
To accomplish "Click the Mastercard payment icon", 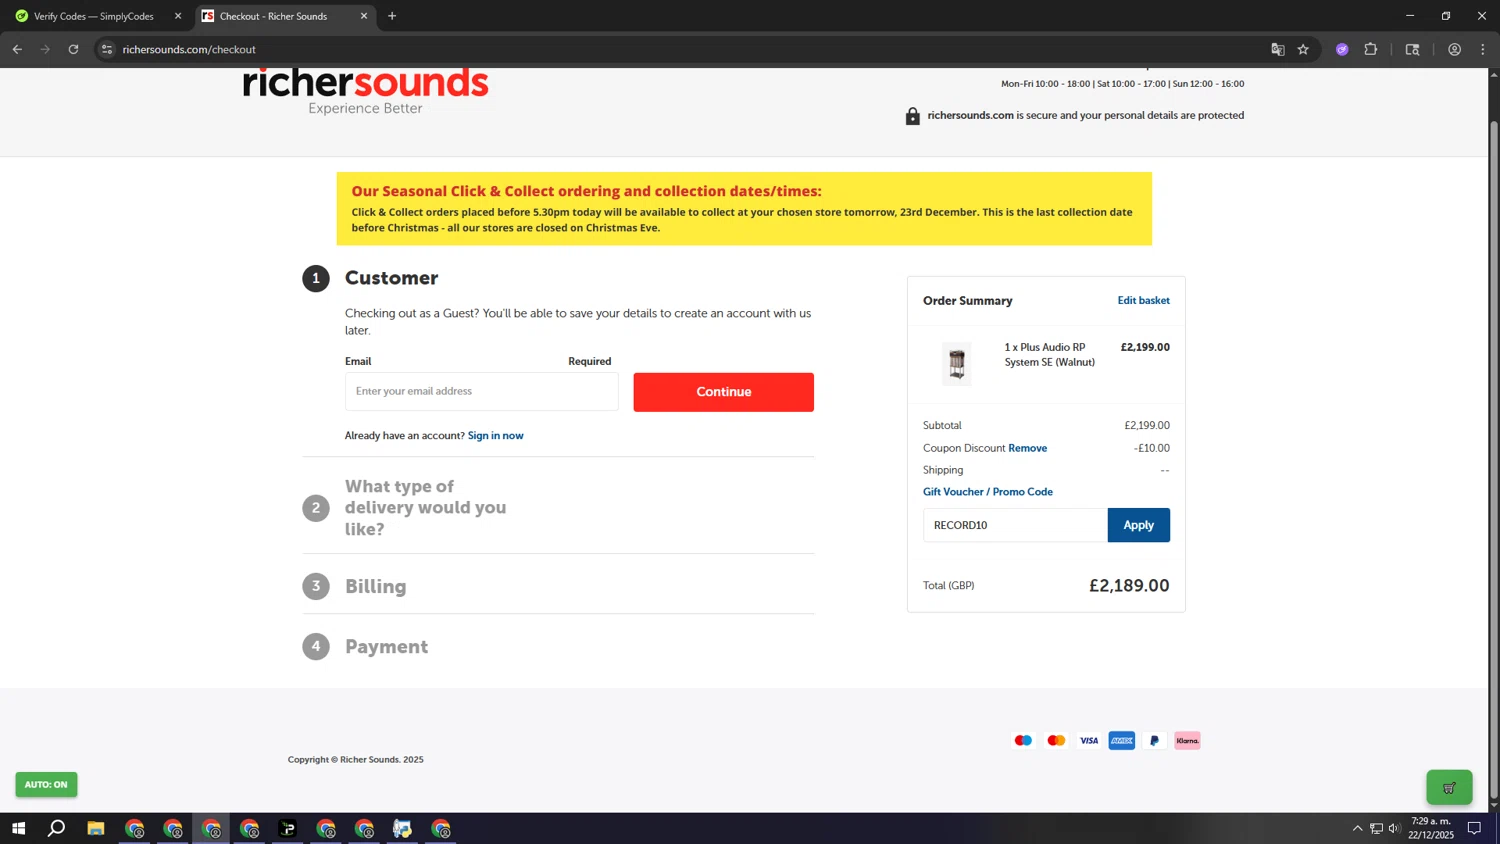I will point(1056,741).
